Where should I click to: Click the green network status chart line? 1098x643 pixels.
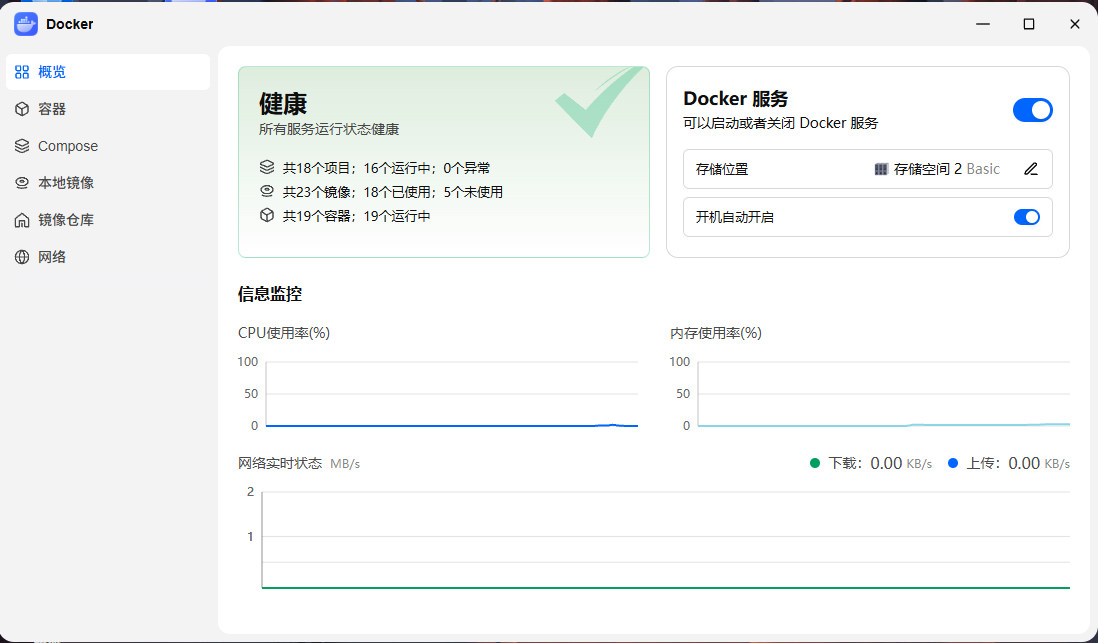[666, 588]
